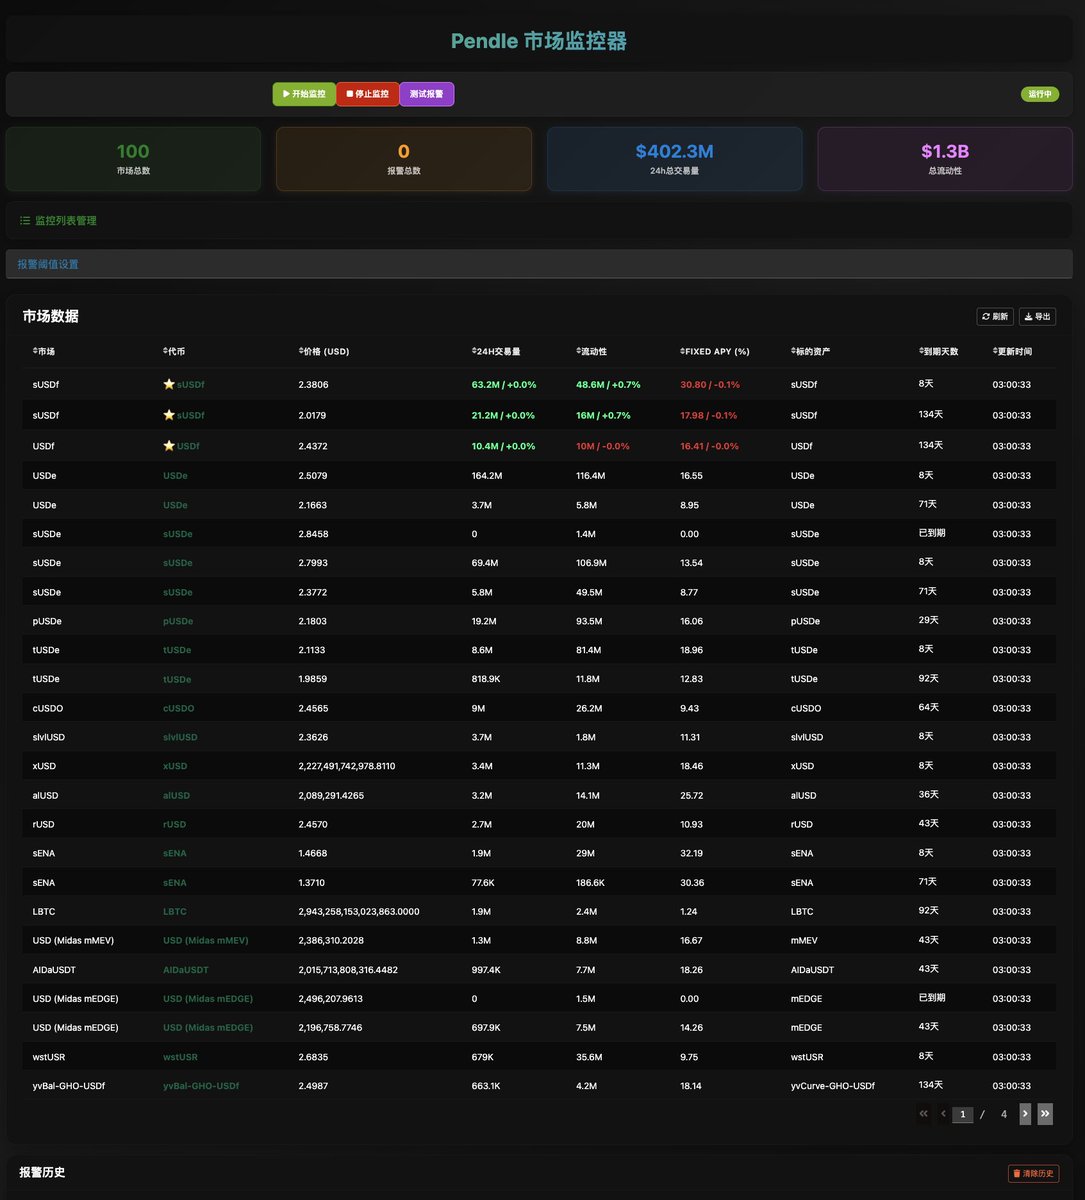Open green sUSDe token link priced 2.8458
The image size is (1085, 1200).
click(x=178, y=534)
